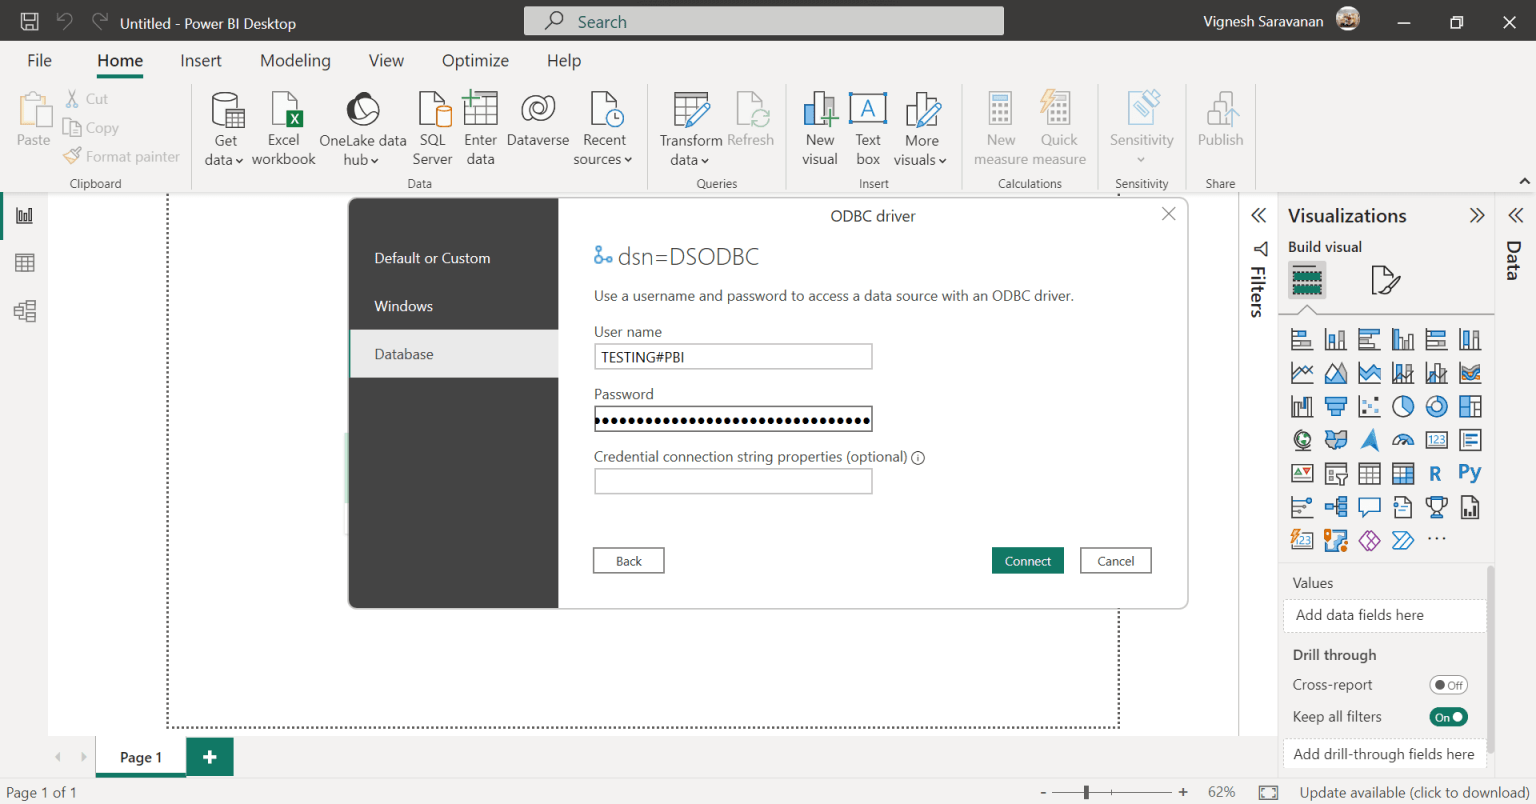The image size is (1536, 804).
Task: Select Windows authentication in the dialog
Action: [x=403, y=305]
